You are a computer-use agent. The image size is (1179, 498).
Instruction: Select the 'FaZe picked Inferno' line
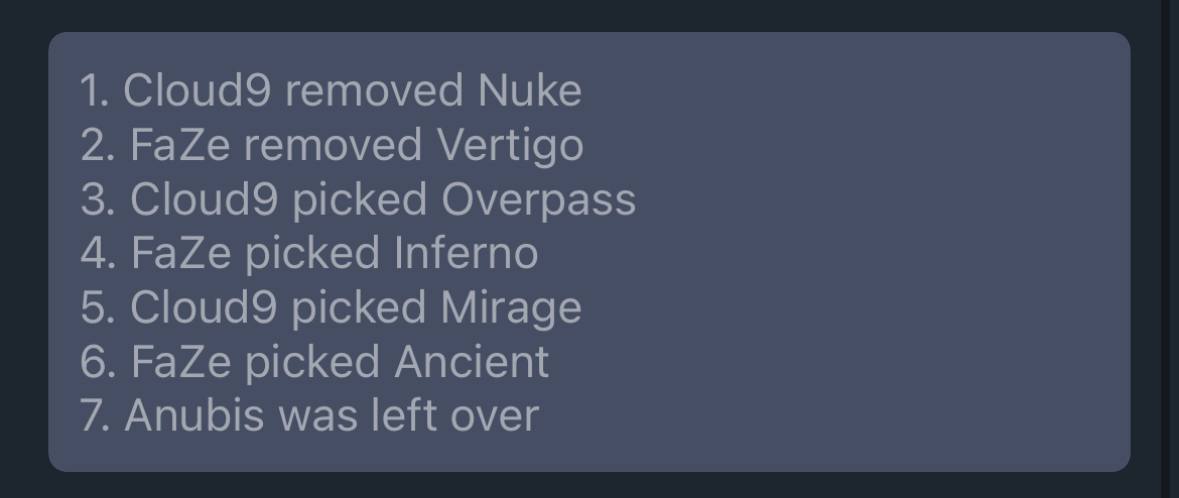point(309,254)
